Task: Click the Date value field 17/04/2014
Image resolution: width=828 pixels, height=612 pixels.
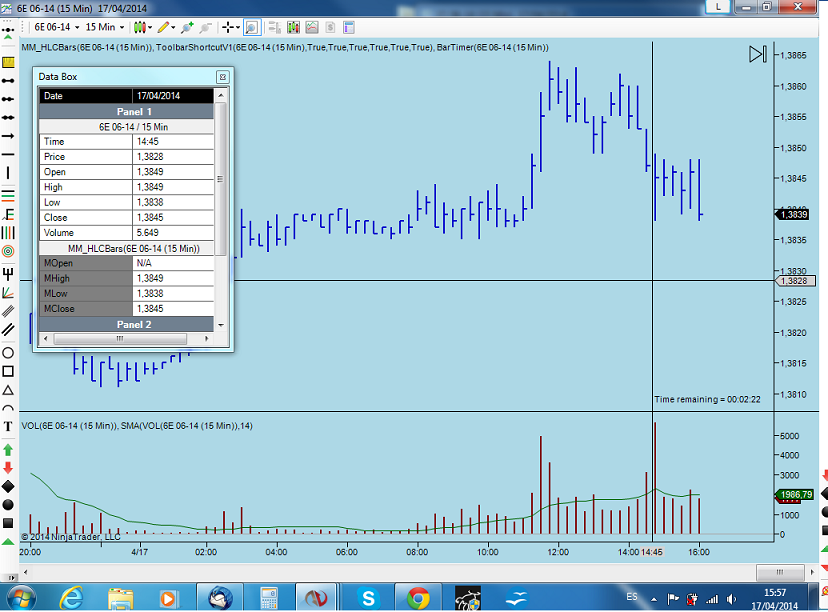Action: pos(174,96)
